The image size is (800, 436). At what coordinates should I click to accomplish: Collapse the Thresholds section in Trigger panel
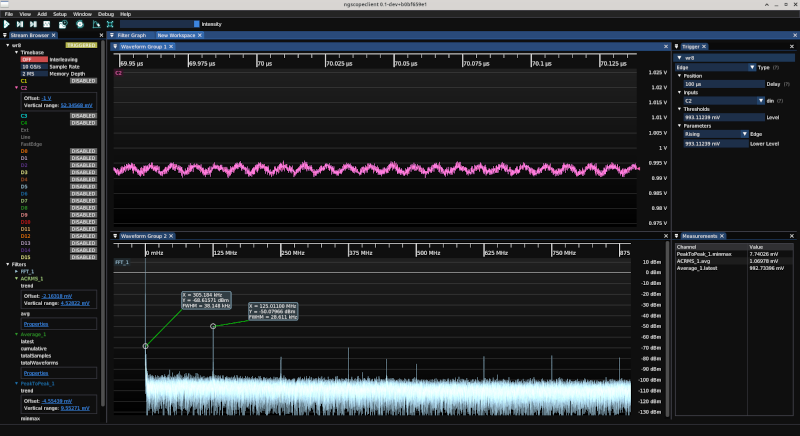pos(680,109)
